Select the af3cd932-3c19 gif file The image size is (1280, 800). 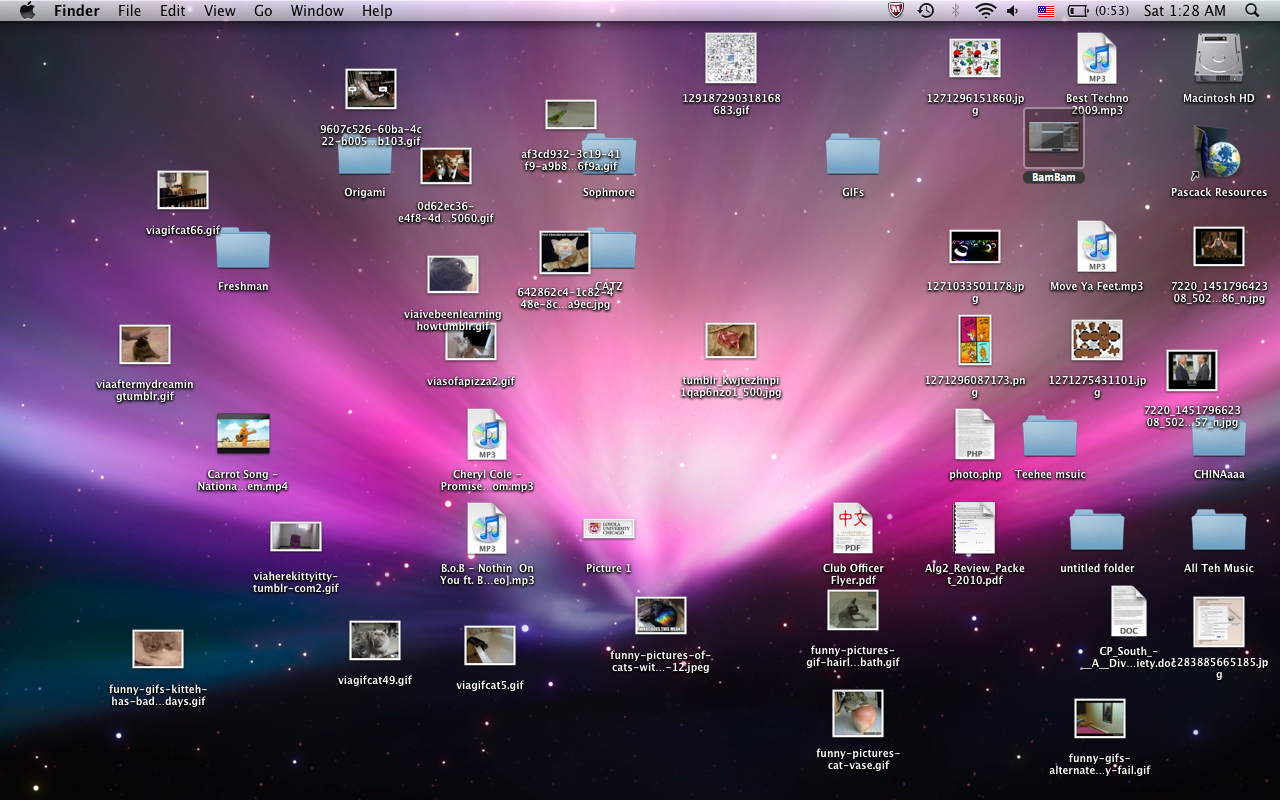571,114
